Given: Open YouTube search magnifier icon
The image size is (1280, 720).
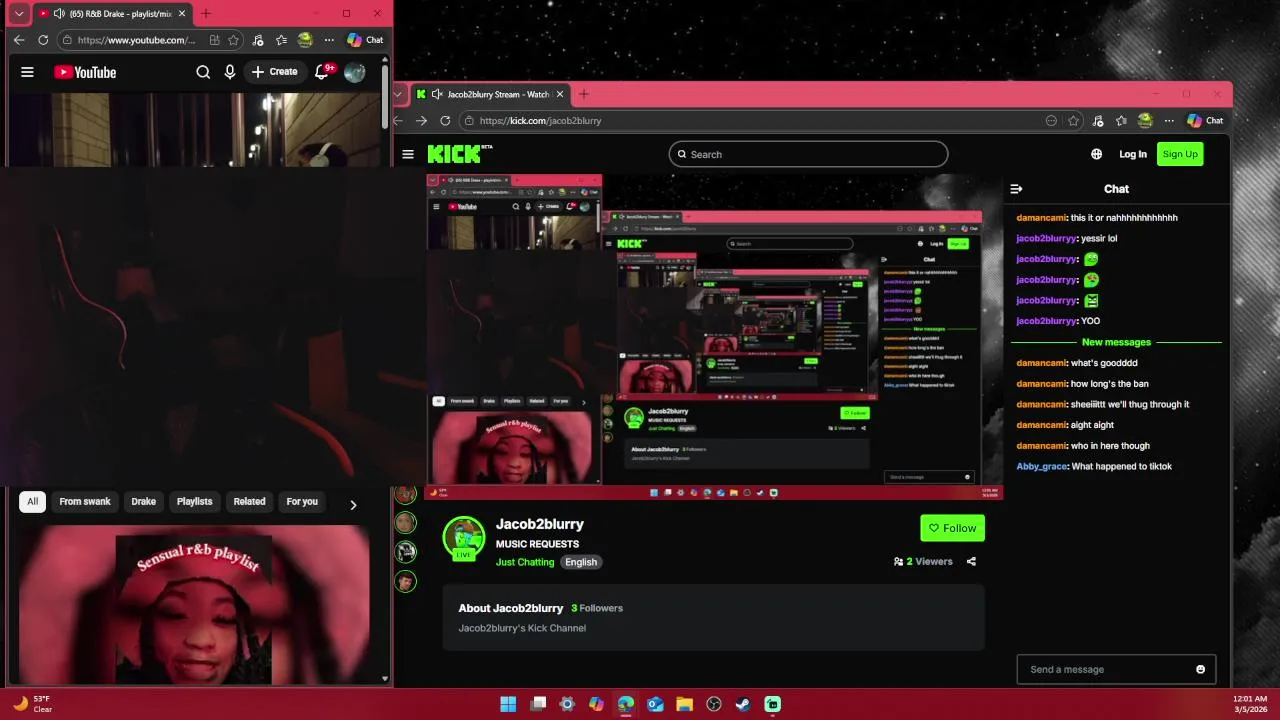Looking at the screenshot, I should 203,72.
